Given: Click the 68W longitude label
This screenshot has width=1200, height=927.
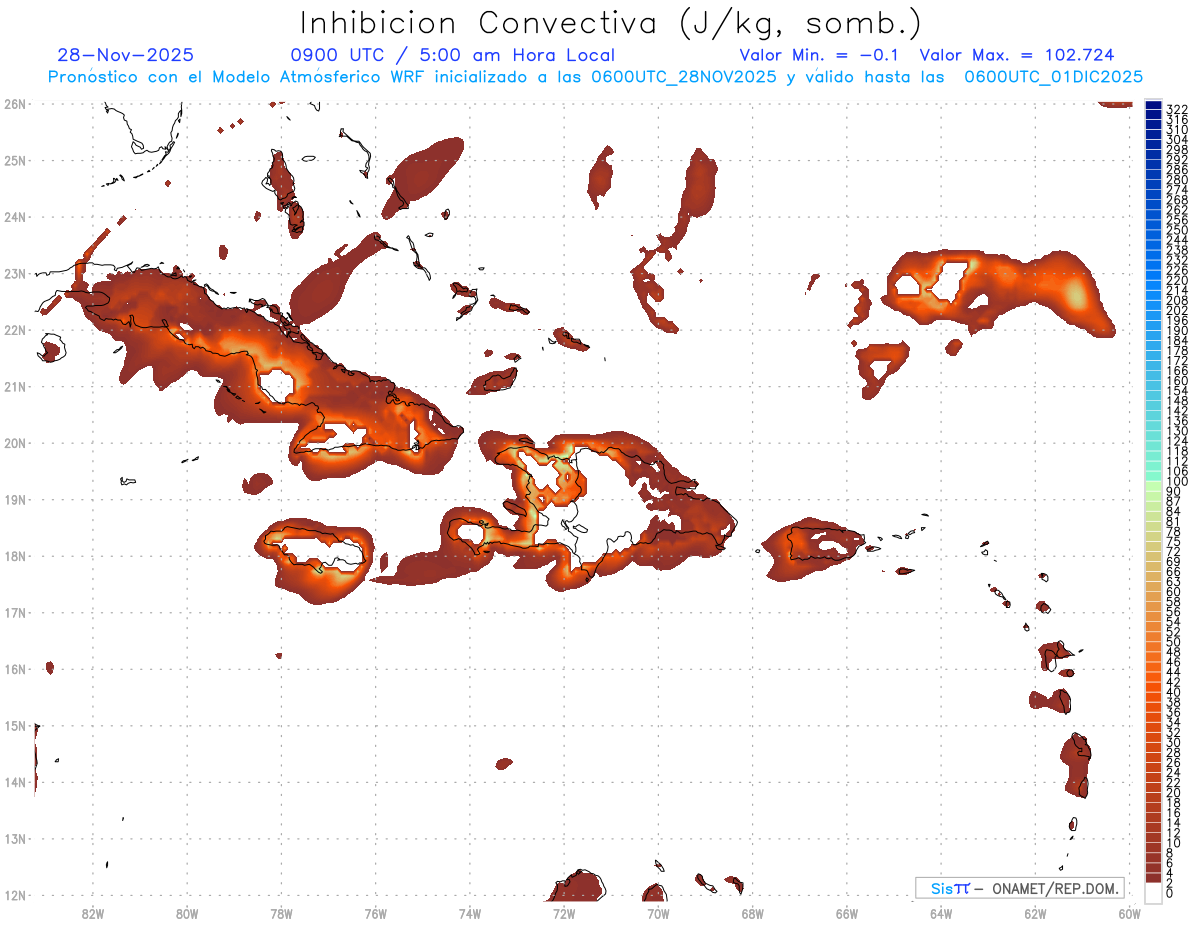Looking at the screenshot, I should click(753, 912).
